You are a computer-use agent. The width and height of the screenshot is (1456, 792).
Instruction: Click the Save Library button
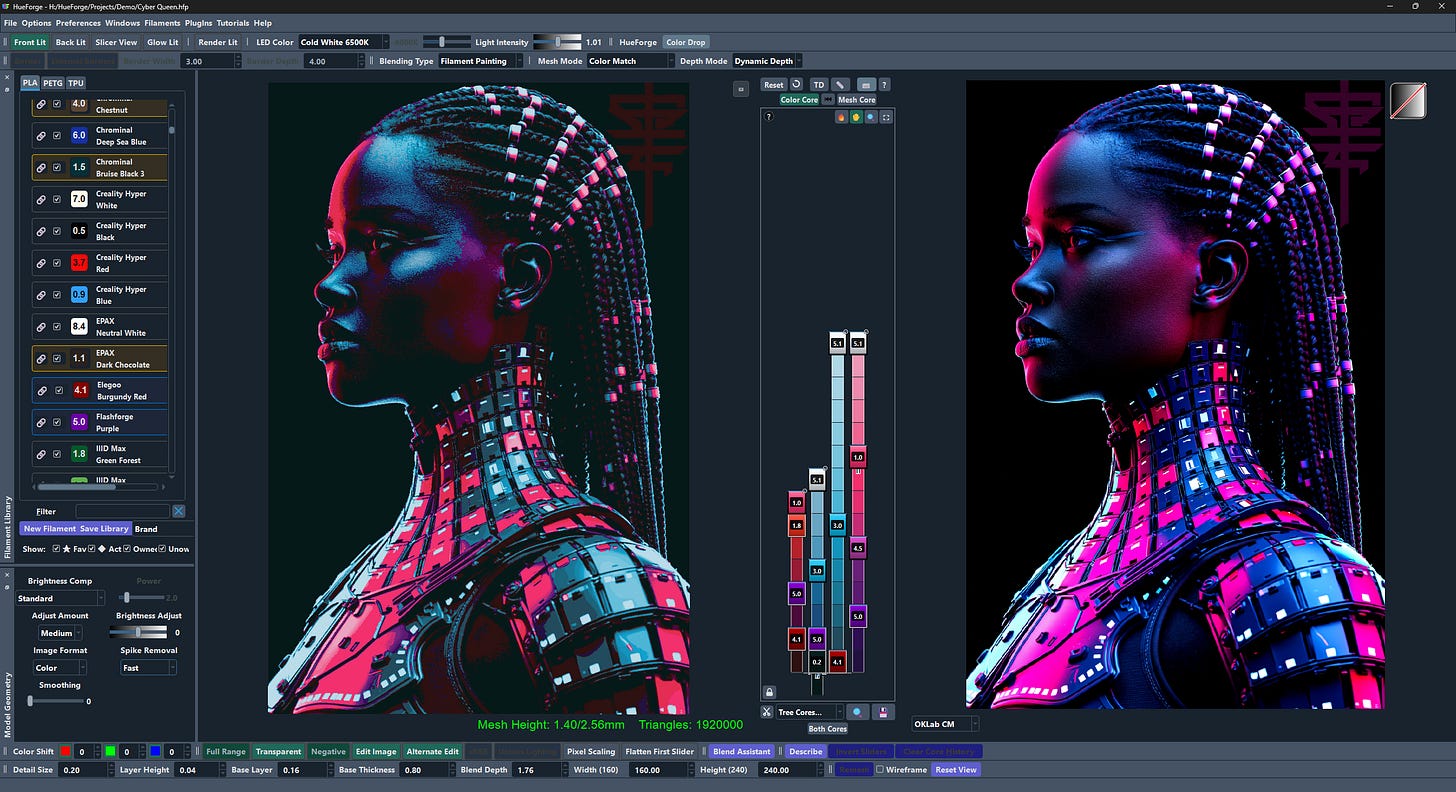tap(104, 529)
